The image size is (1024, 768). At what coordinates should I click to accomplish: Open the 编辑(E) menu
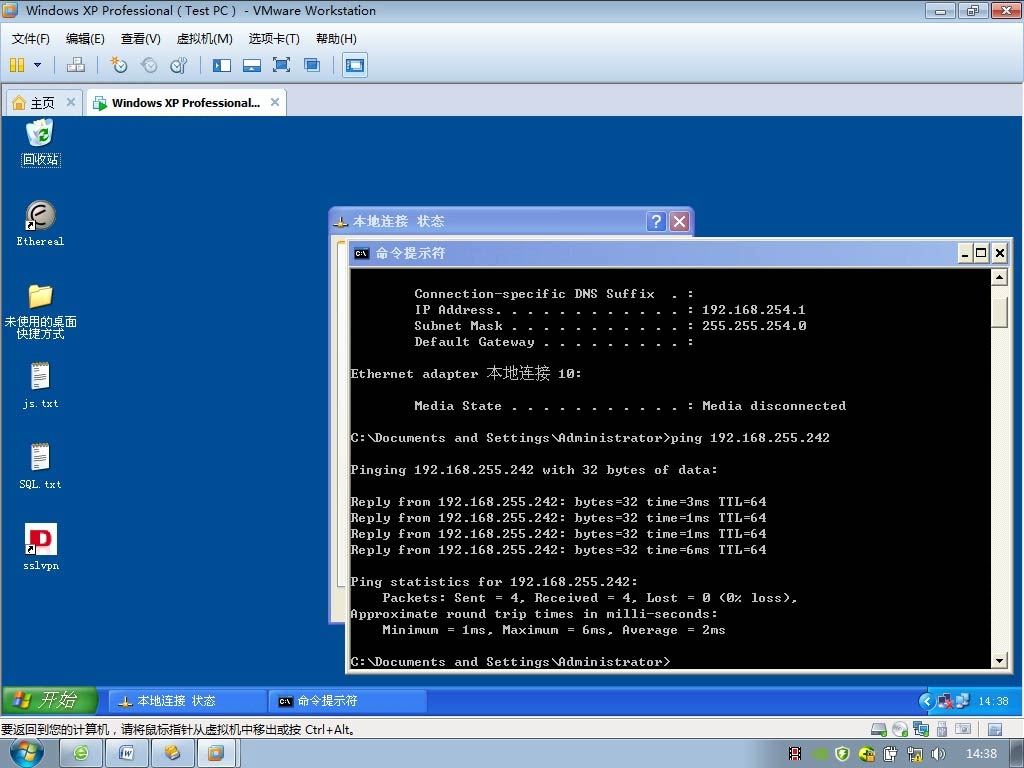(85, 39)
